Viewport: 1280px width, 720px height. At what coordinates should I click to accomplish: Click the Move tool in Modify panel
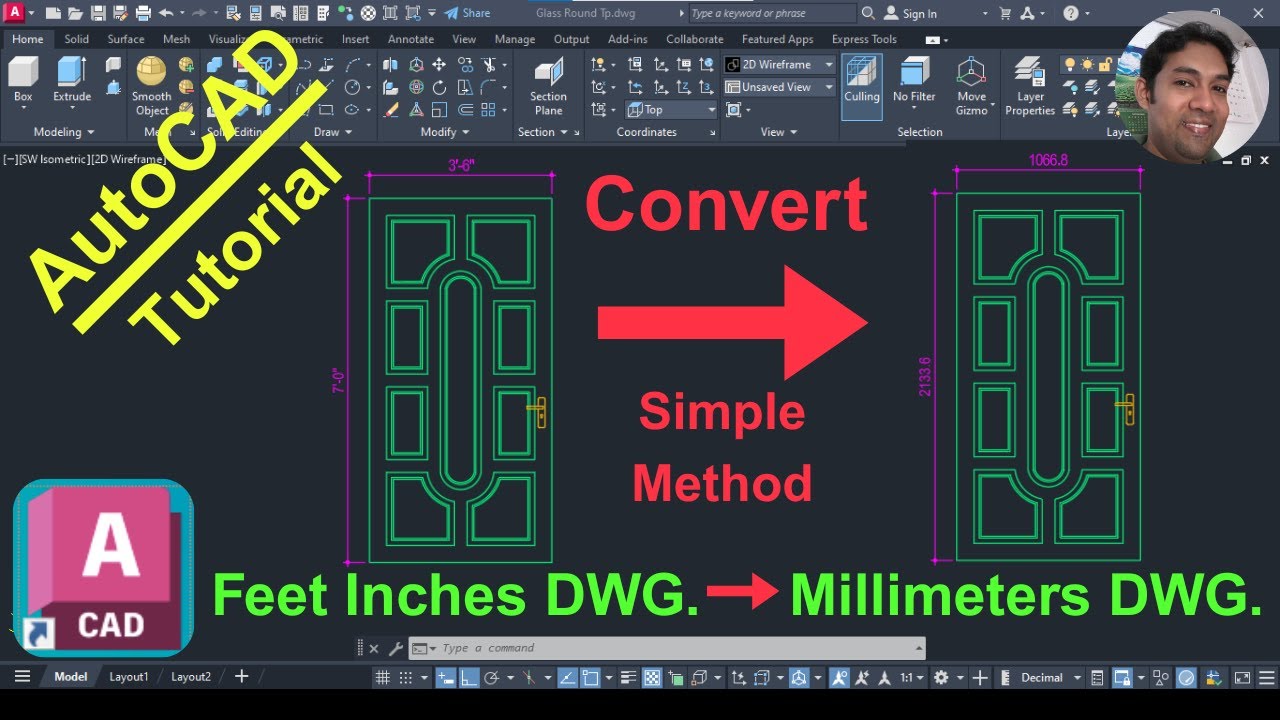[439, 65]
